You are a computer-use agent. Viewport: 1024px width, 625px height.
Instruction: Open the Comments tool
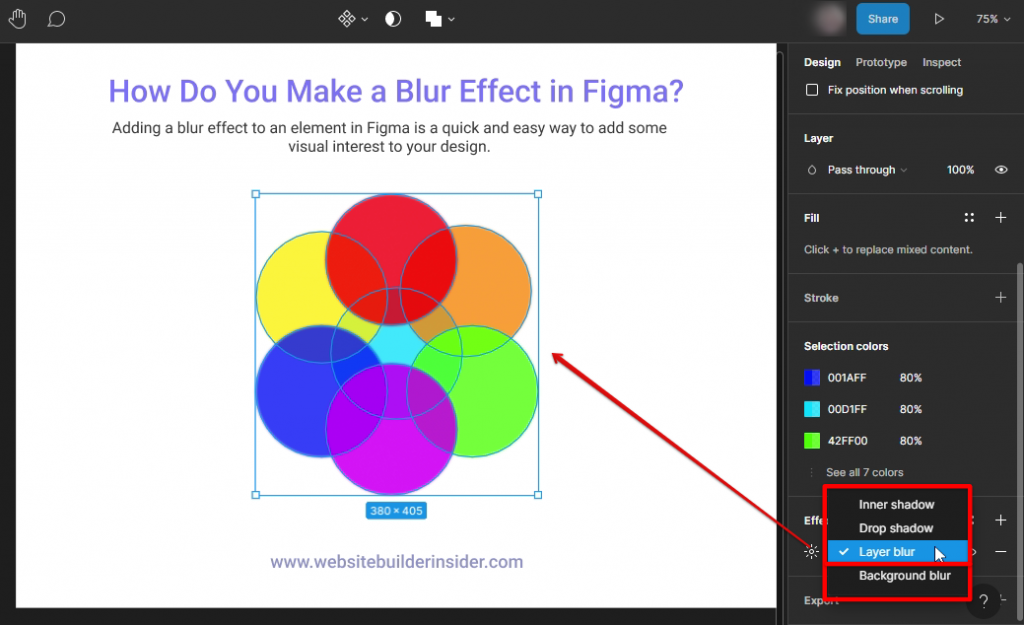pyautogui.click(x=56, y=19)
